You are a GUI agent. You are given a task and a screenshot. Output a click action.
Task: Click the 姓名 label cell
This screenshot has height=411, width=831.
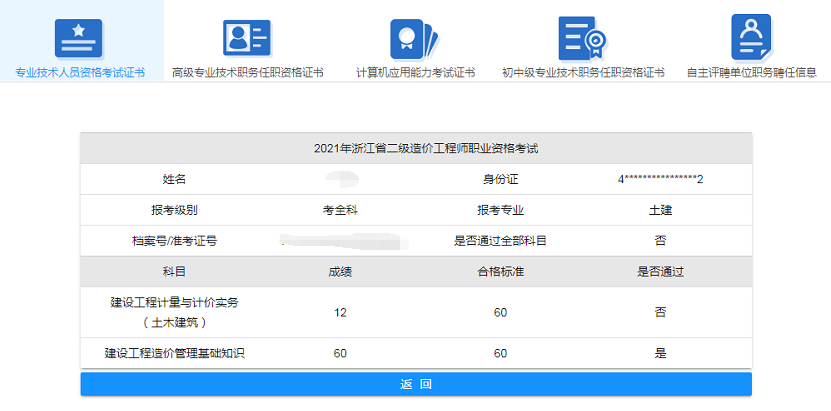[174, 180]
